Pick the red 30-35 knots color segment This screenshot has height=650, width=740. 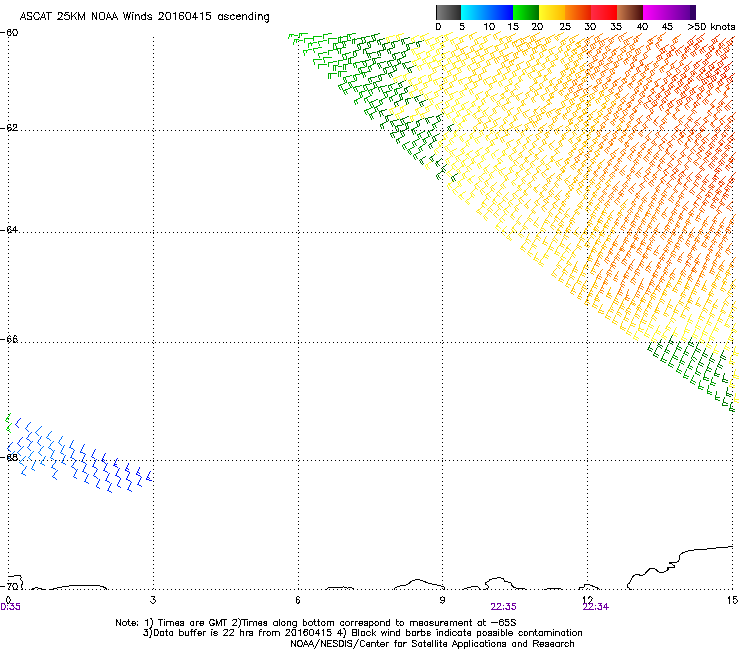604,12
